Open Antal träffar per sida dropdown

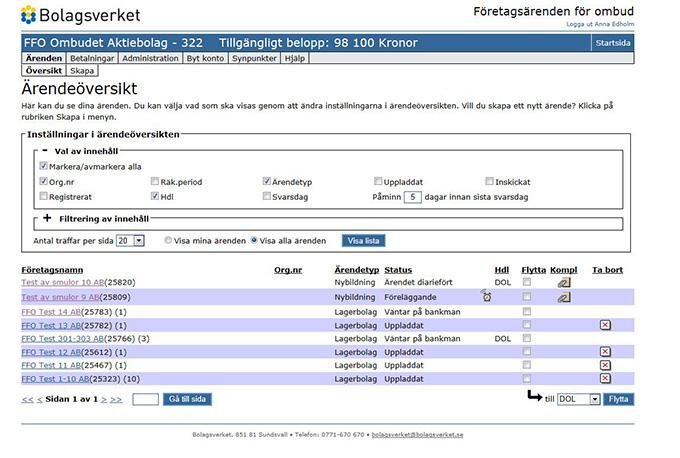pos(130,241)
